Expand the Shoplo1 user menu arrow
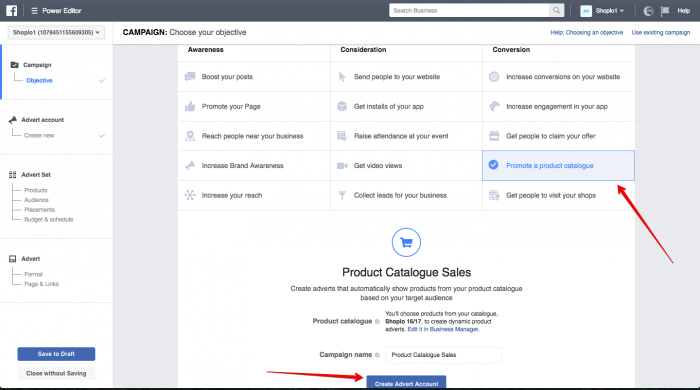 click(622, 11)
